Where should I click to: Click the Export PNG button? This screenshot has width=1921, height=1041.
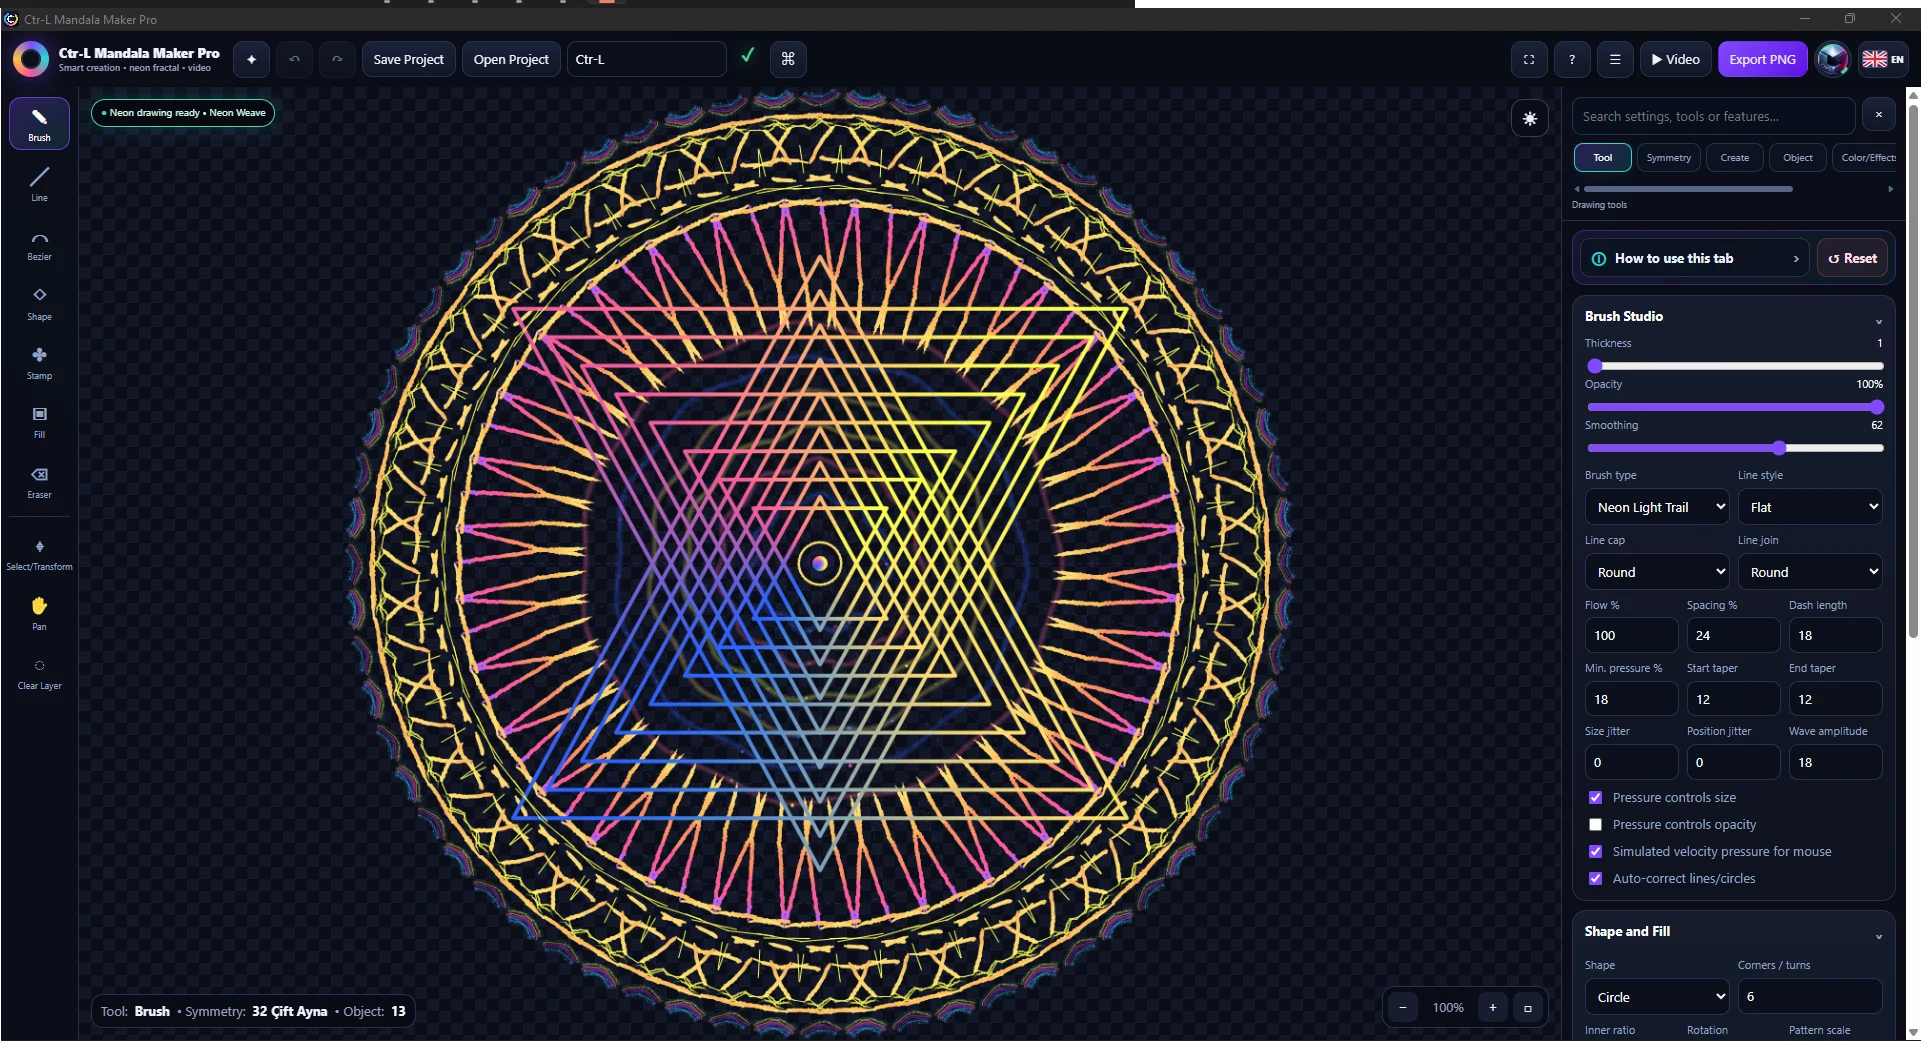coord(1762,59)
